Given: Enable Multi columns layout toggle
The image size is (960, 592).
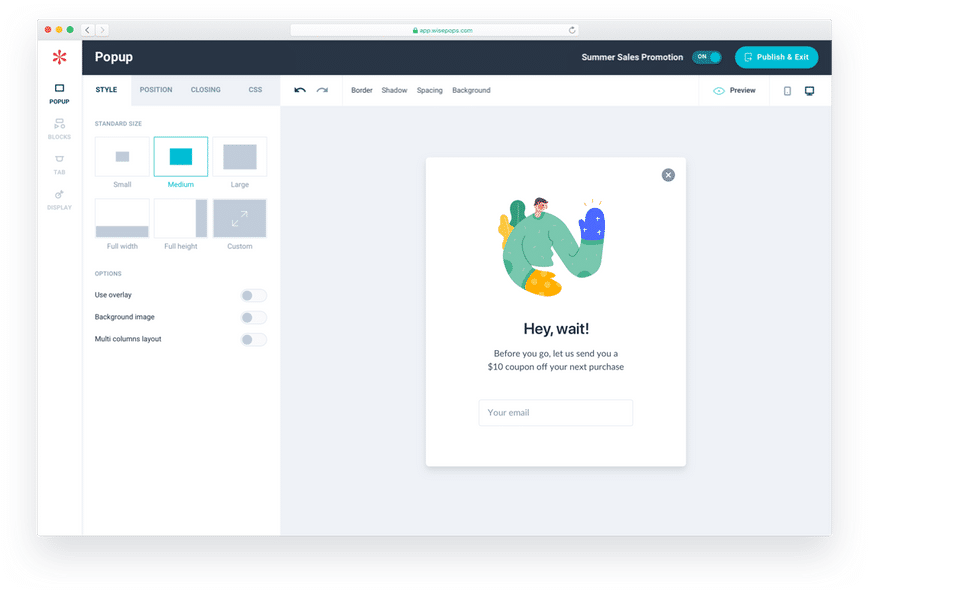Looking at the screenshot, I should [x=253, y=340].
